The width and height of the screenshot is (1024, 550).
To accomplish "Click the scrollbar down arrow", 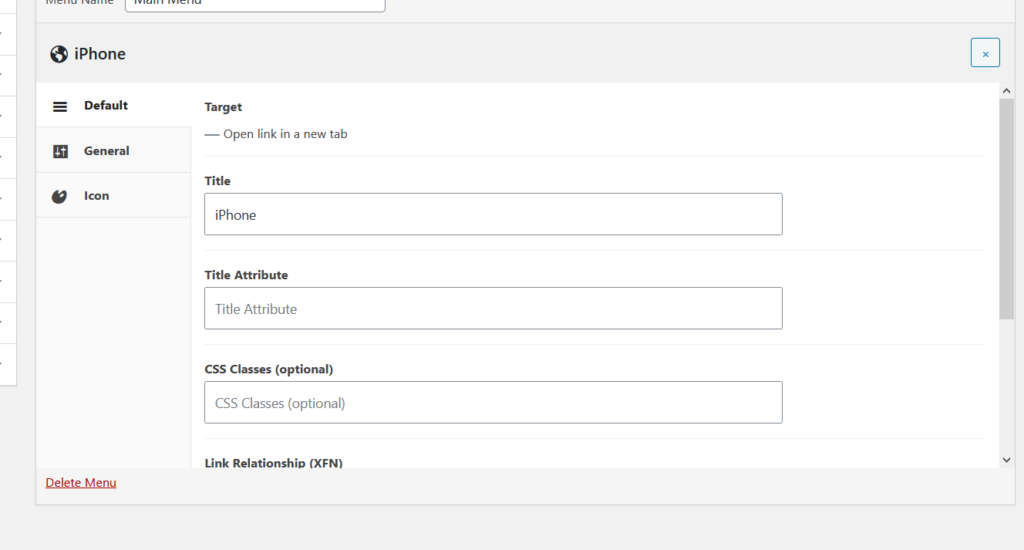I will click(x=1006, y=460).
